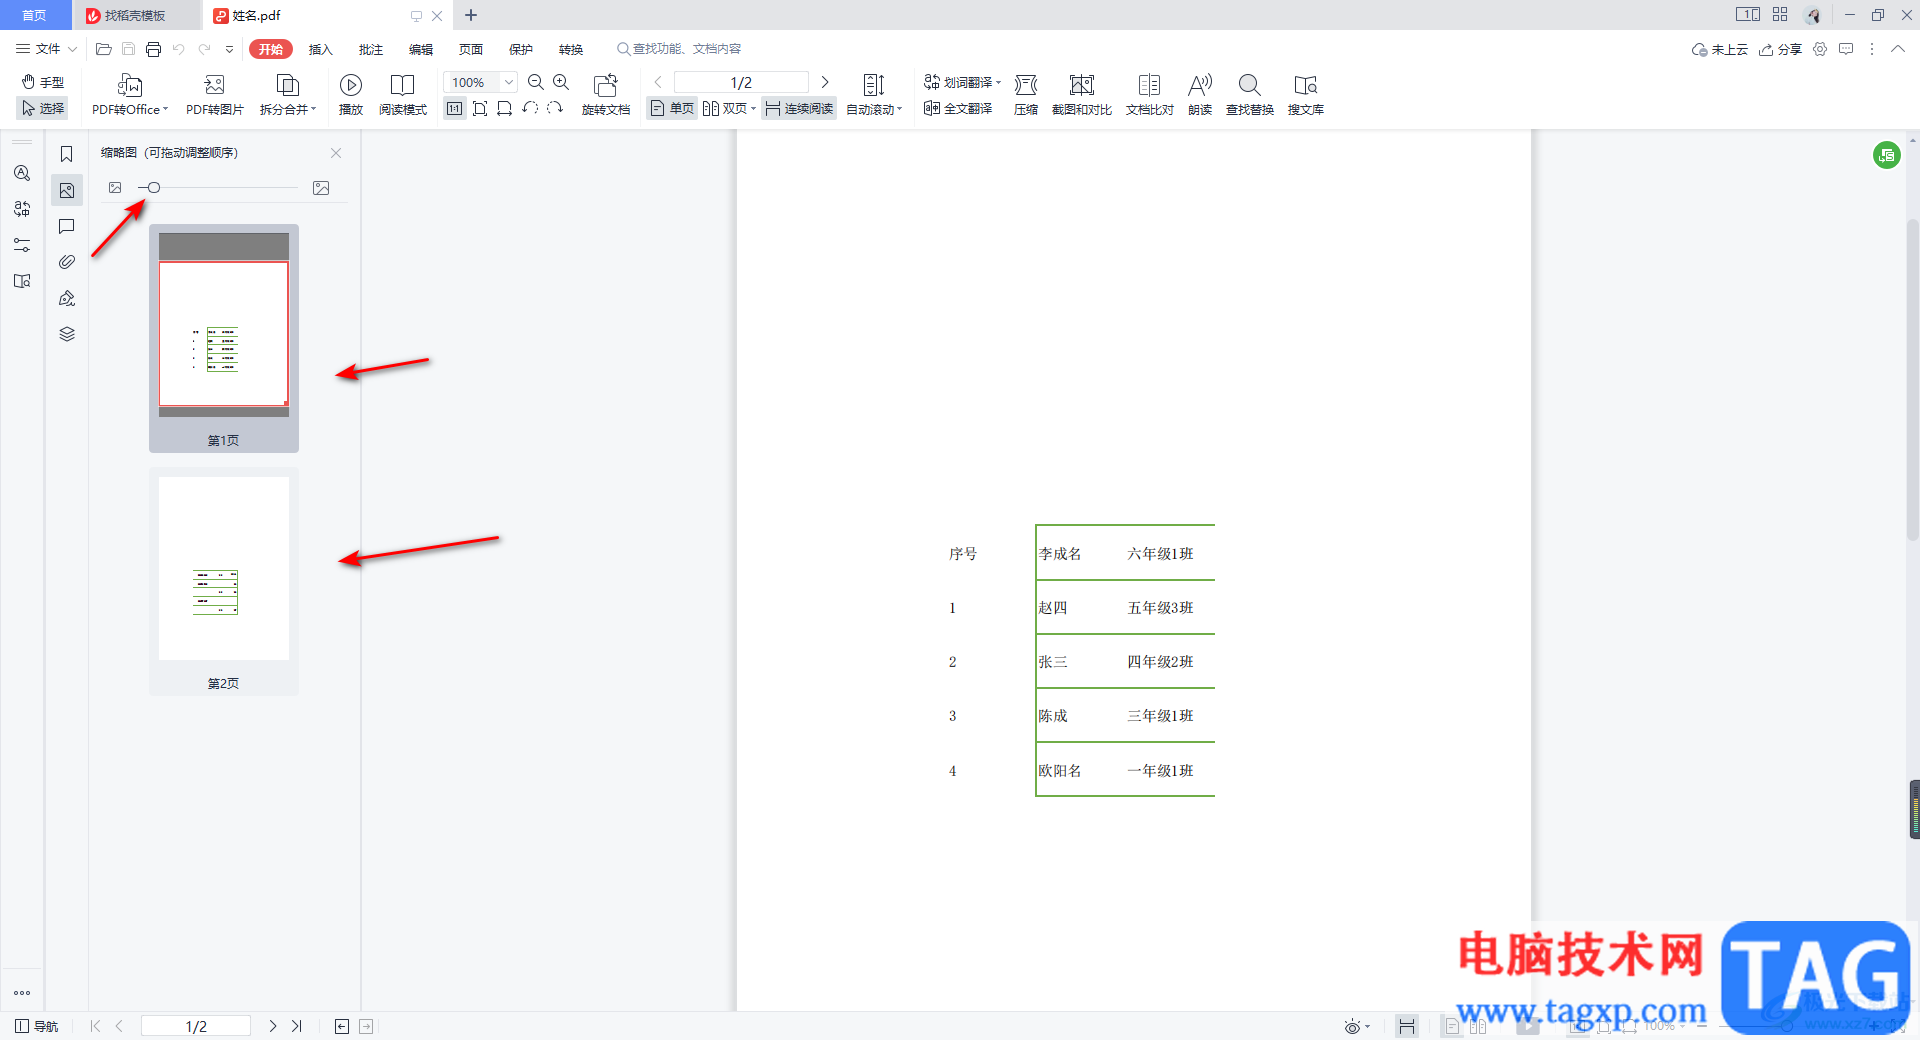Open 搜文库 library search
Image resolution: width=1920 pixels, height=1040 pixels.
tap(1306, 95)
